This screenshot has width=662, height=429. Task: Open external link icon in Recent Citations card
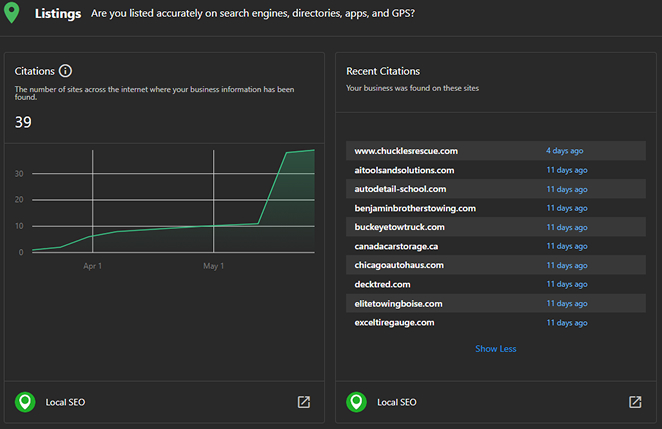point(635,402)
